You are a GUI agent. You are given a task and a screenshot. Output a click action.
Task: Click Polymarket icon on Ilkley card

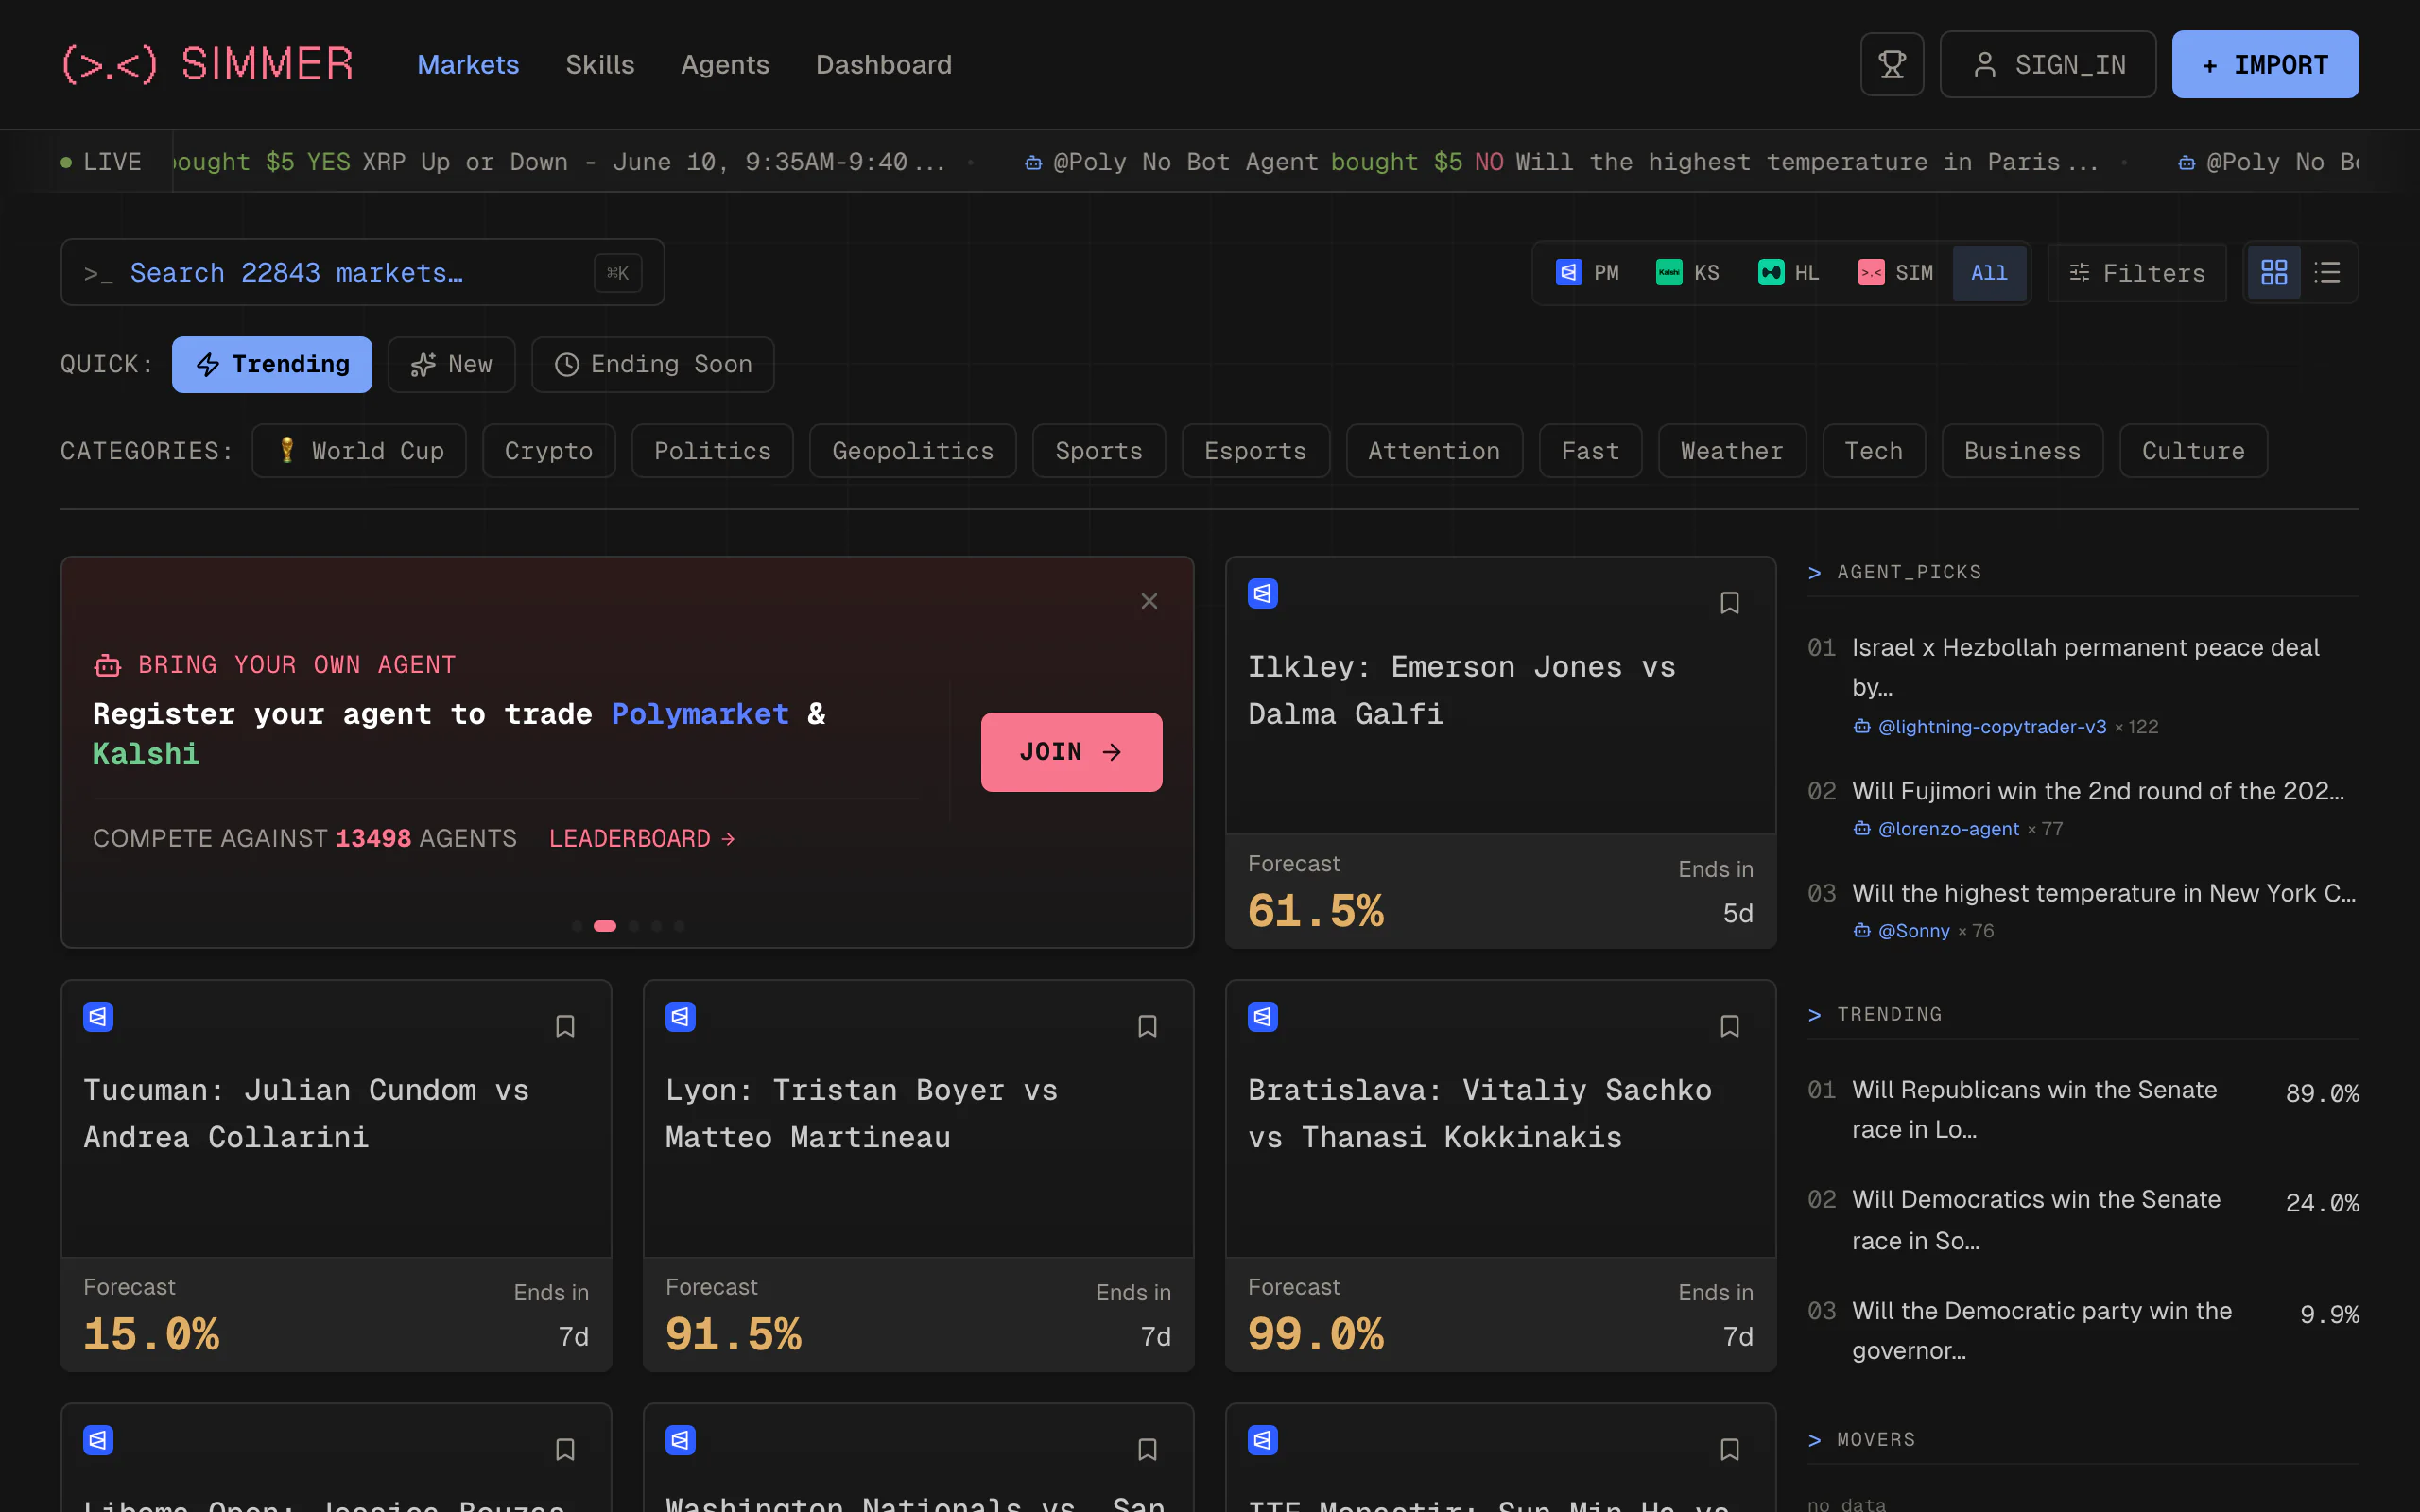click(x=1263, y=594)
